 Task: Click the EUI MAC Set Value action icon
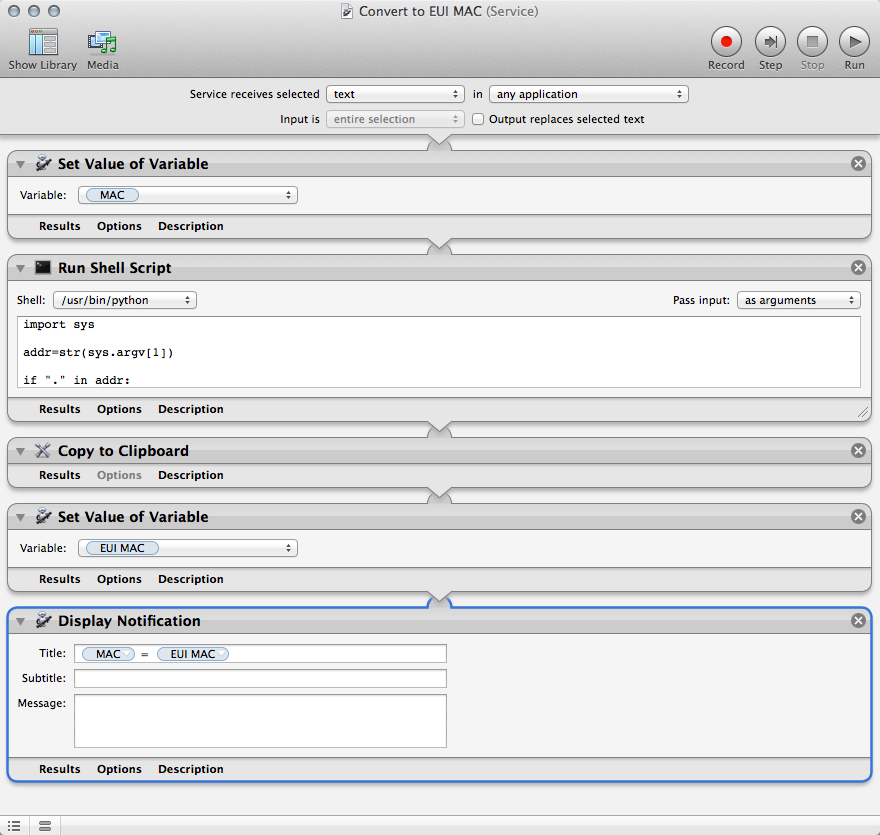[x=43, y=516]
